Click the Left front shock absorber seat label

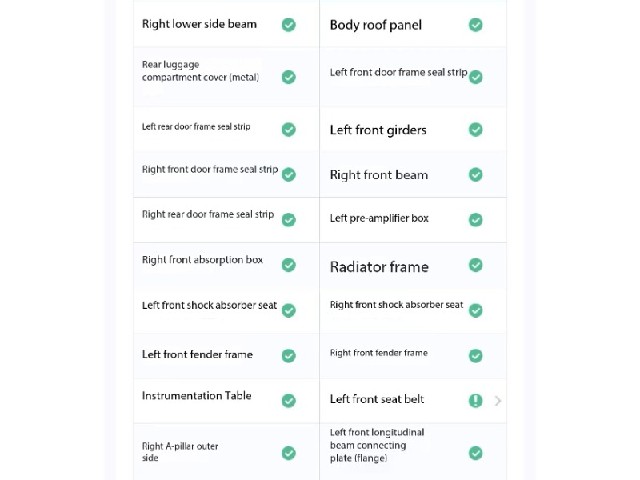point(209,305)
